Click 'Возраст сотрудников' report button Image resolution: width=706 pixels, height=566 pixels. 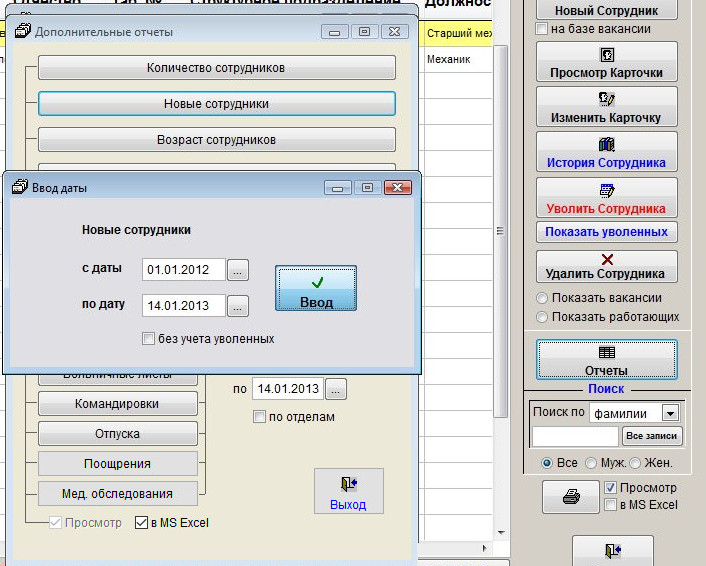pos(217,140)
